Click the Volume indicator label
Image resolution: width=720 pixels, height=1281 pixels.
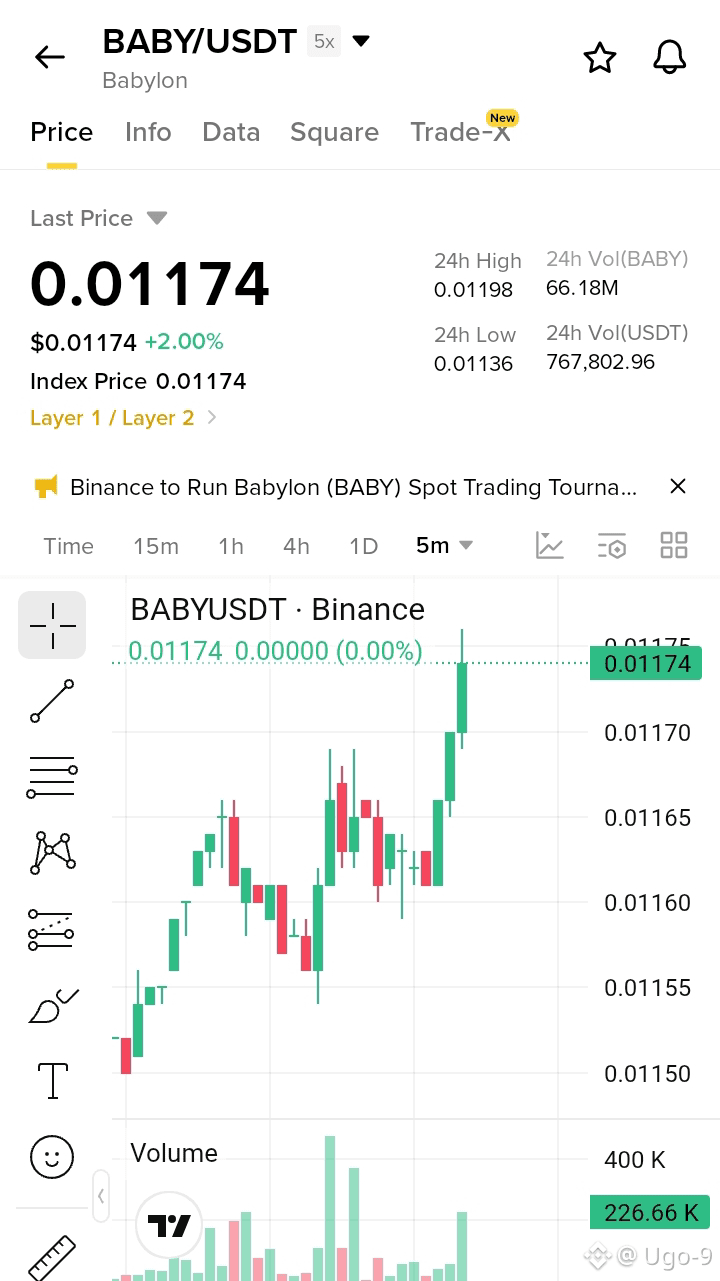174,1153
